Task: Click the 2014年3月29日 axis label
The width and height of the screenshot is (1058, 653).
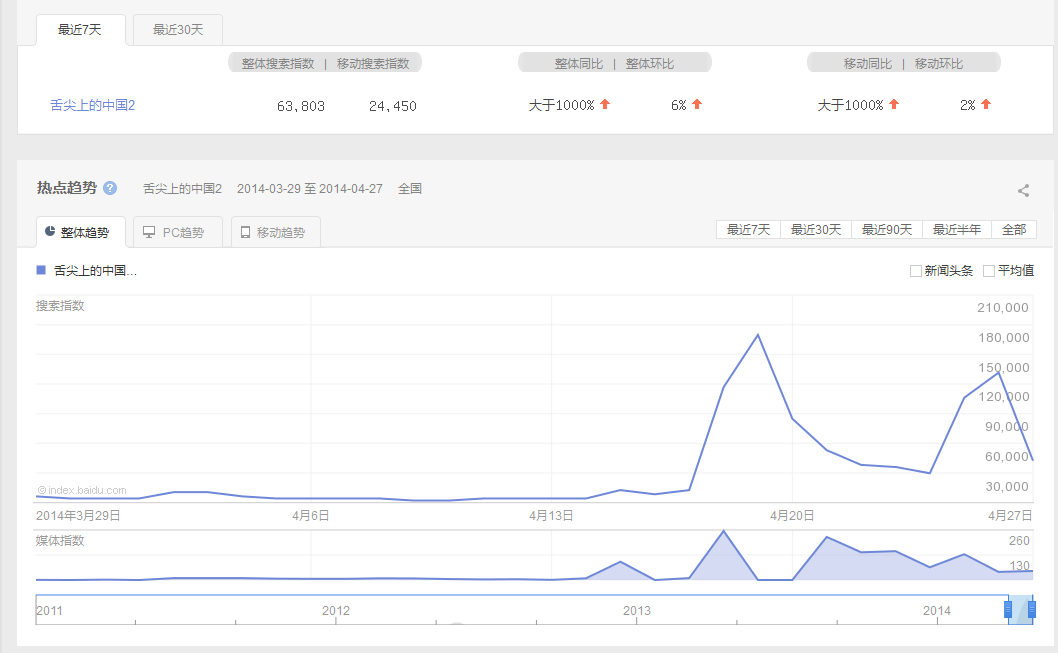Action: (78, 515)
